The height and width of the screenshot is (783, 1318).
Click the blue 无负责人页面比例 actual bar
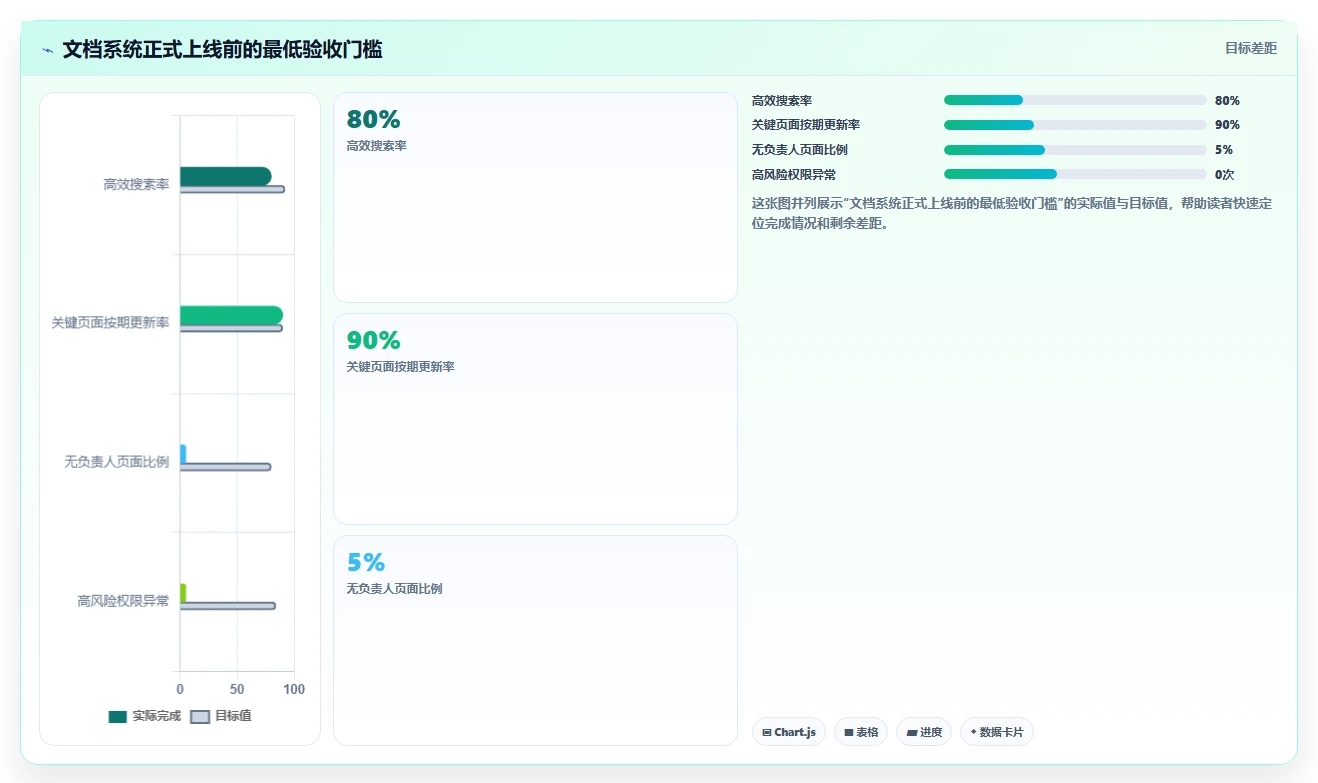[183, 454]
